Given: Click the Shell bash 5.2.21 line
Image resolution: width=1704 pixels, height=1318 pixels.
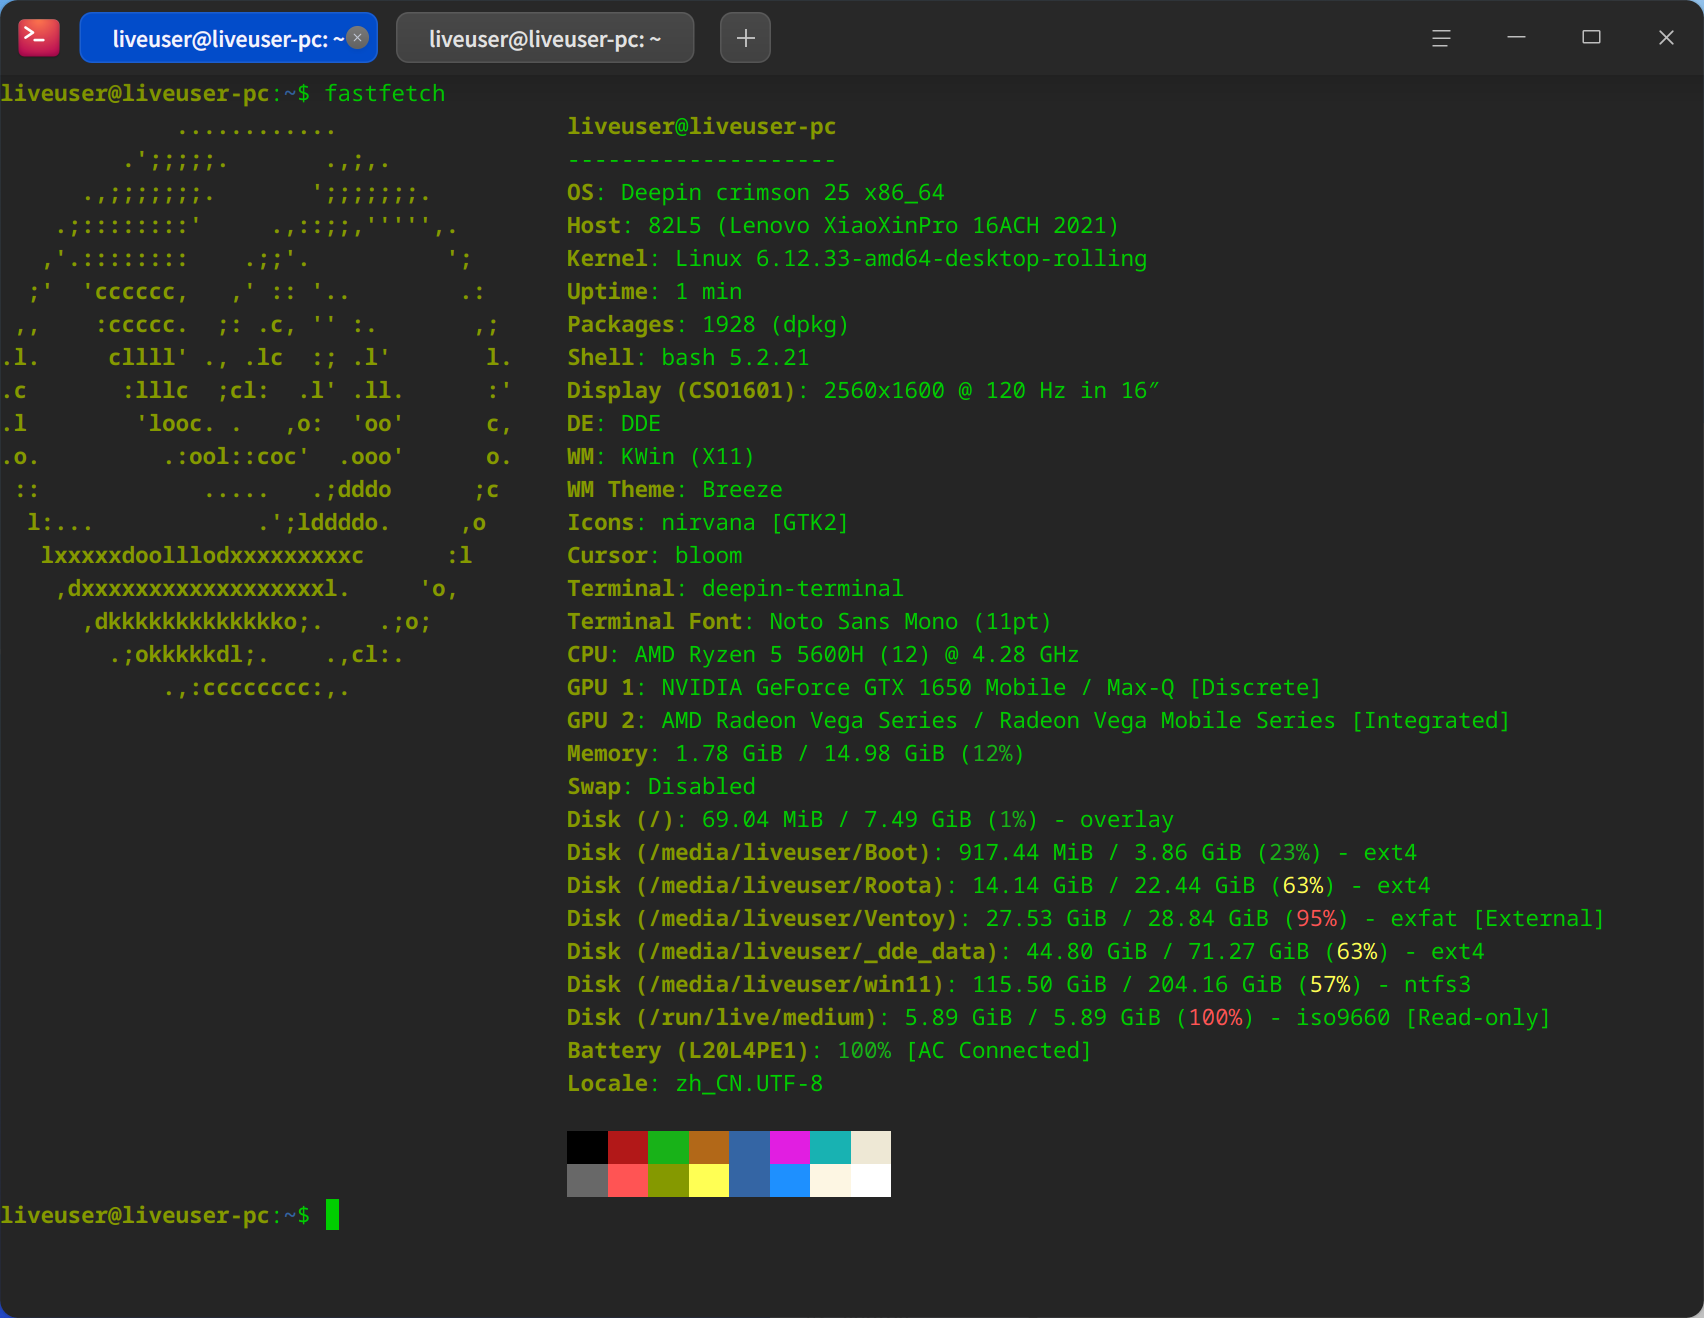Looking at the screenshot, I should [688, 357].
